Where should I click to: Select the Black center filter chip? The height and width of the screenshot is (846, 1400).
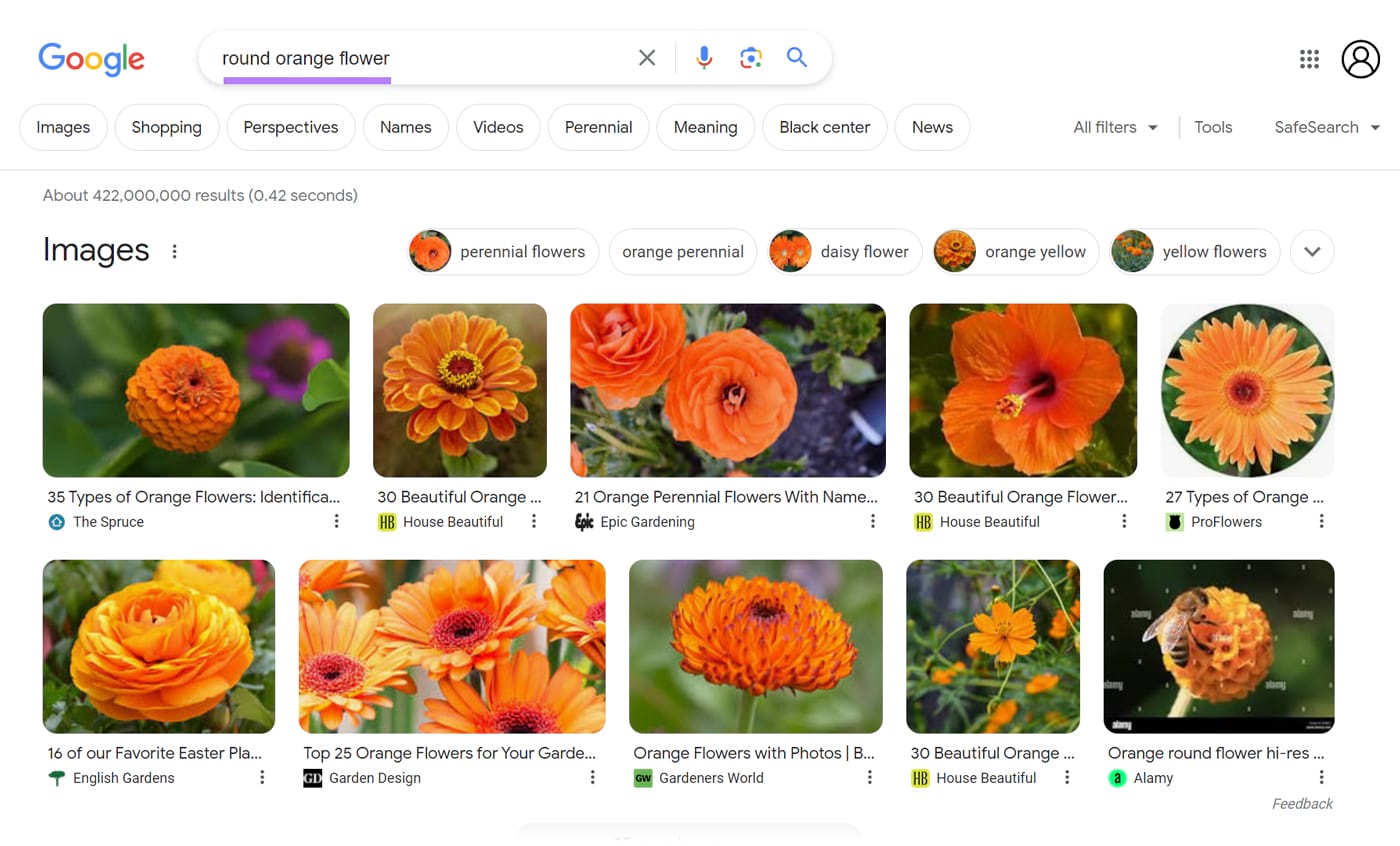pos(824,127)
